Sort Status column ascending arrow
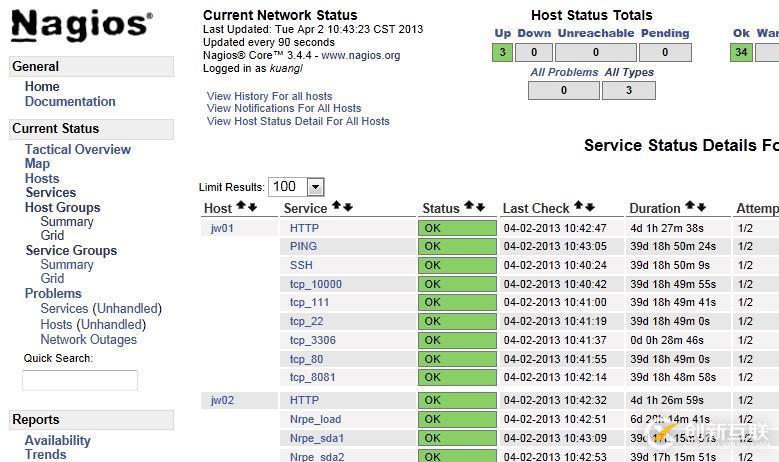 tap(469, 207)
